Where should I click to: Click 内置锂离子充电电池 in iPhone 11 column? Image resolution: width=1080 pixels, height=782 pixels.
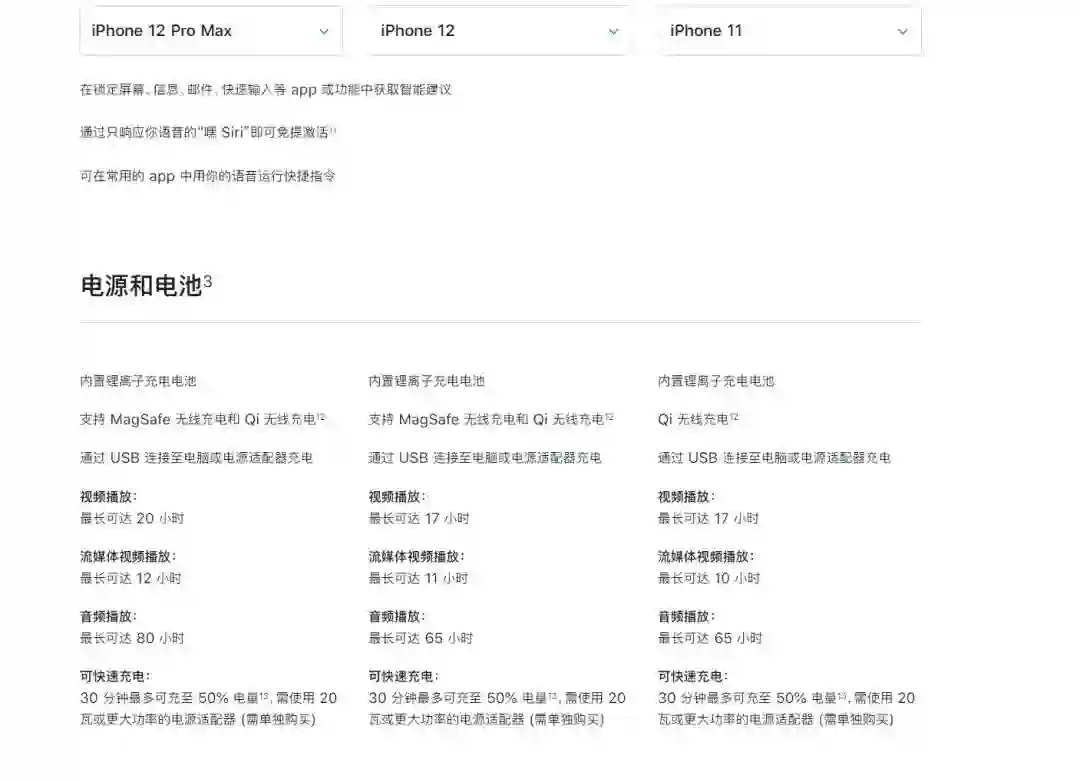click(716, 381)
